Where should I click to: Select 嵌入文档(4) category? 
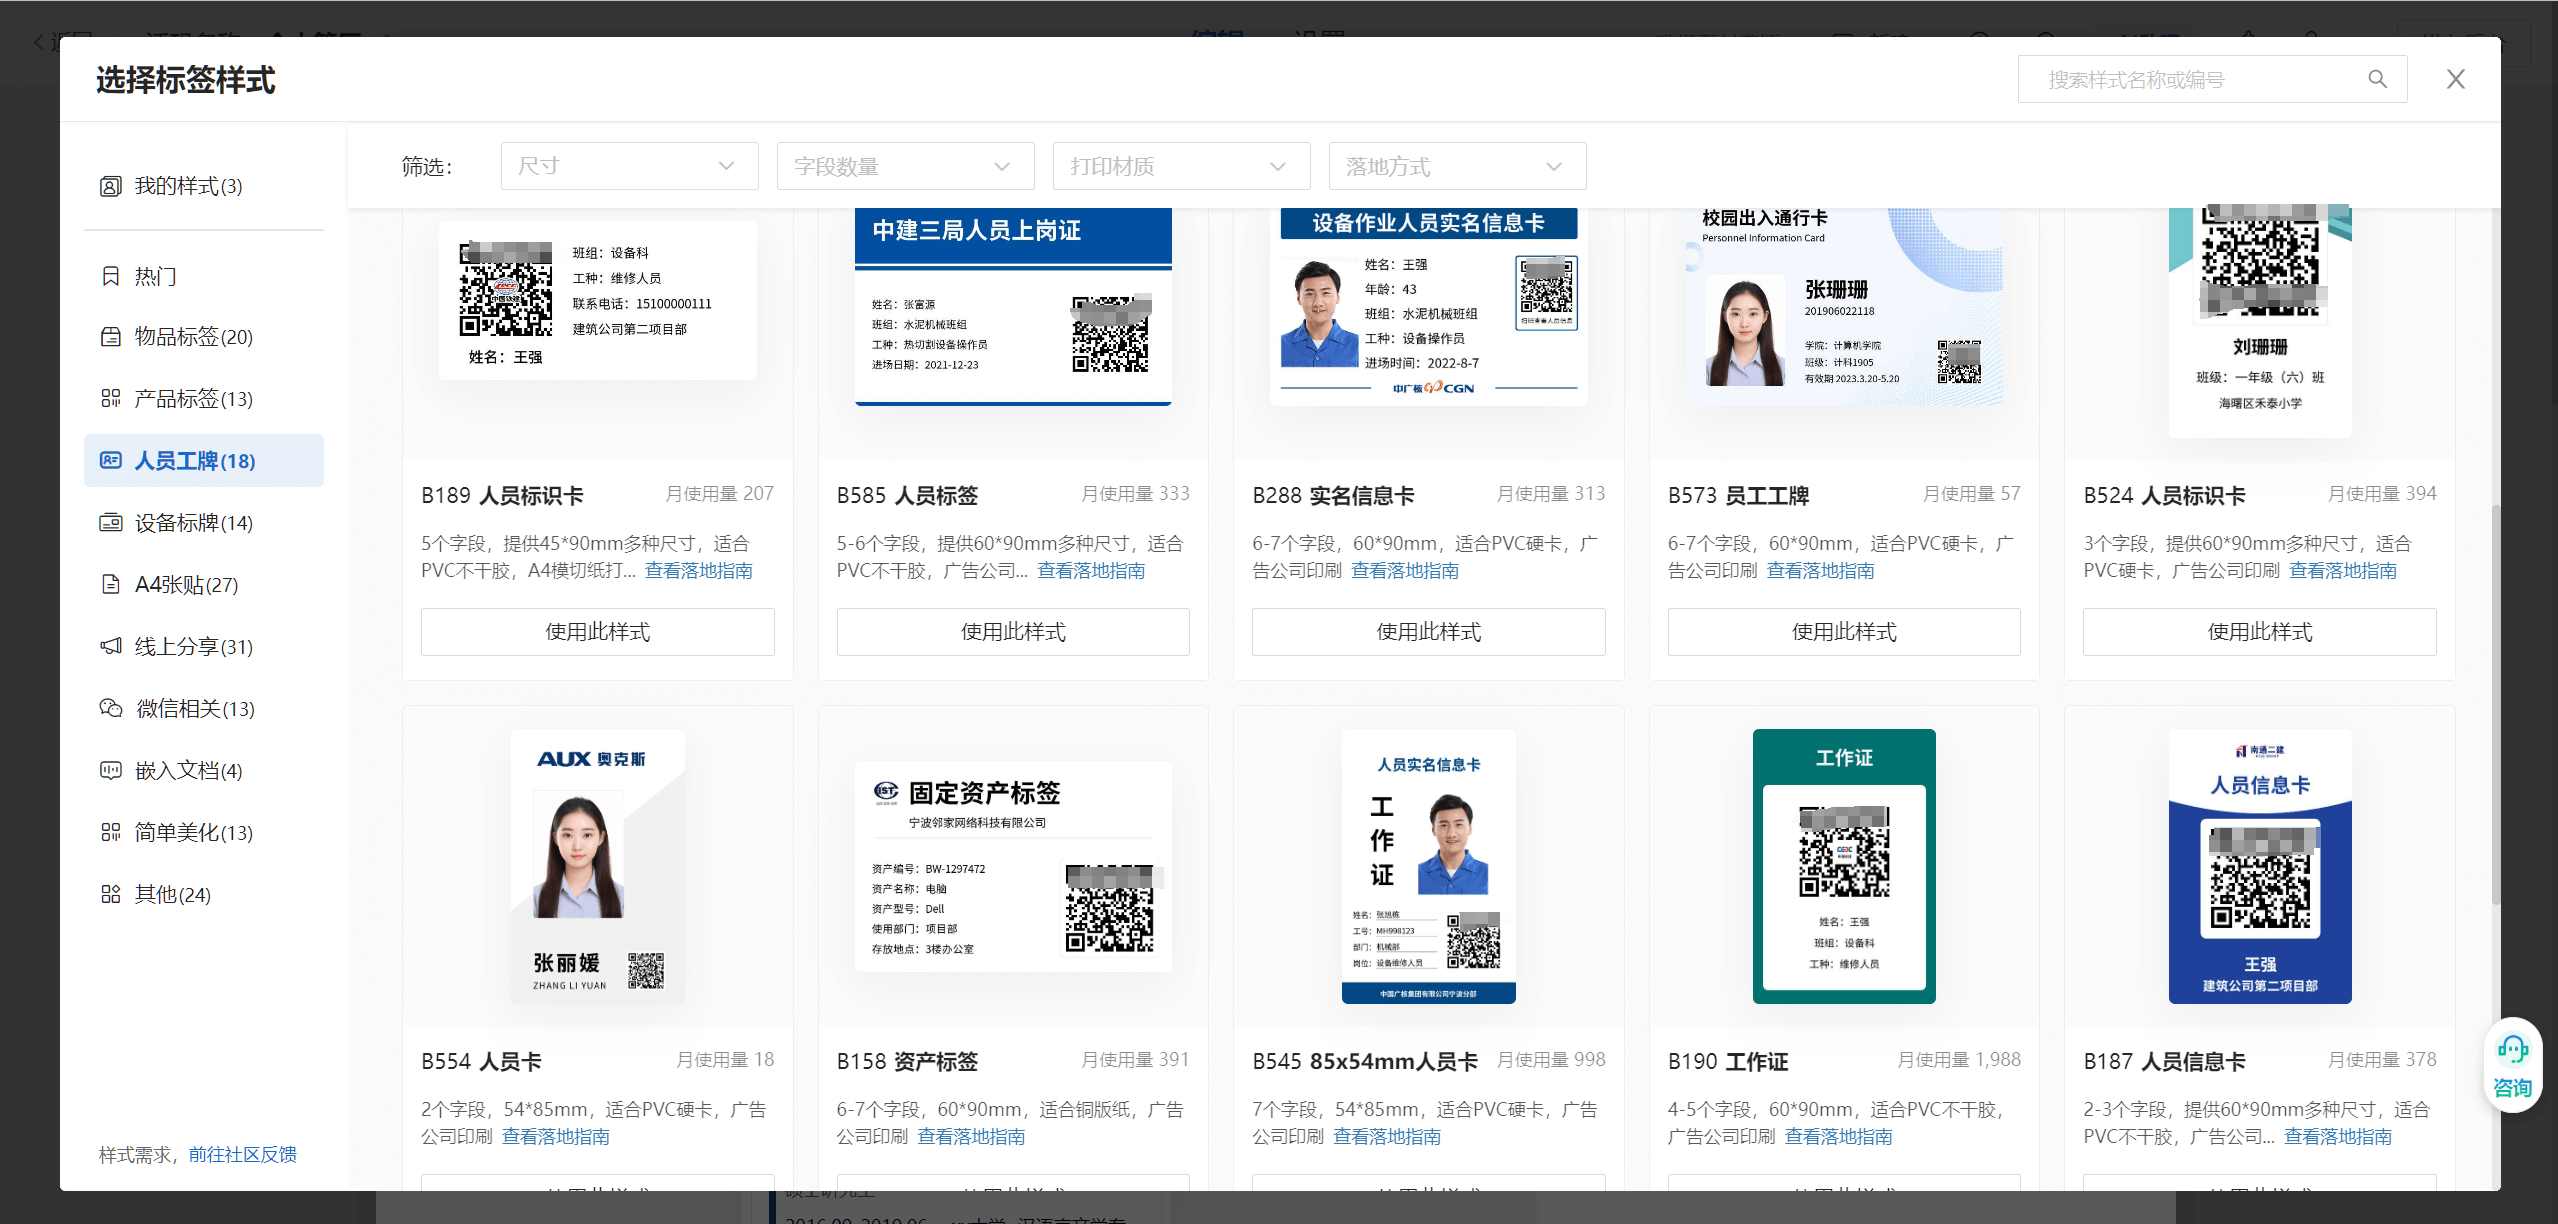(x=204, y=770)
